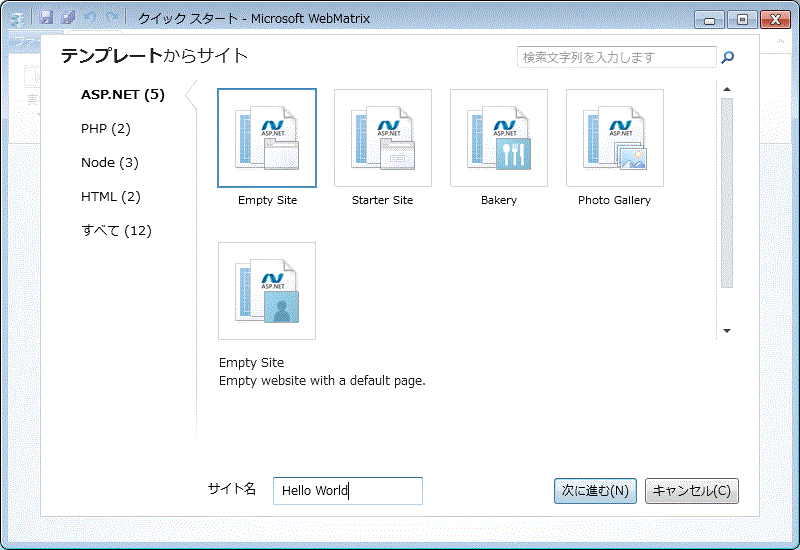Click description 'Empty website with a default page.'

(x=322, y=381)
